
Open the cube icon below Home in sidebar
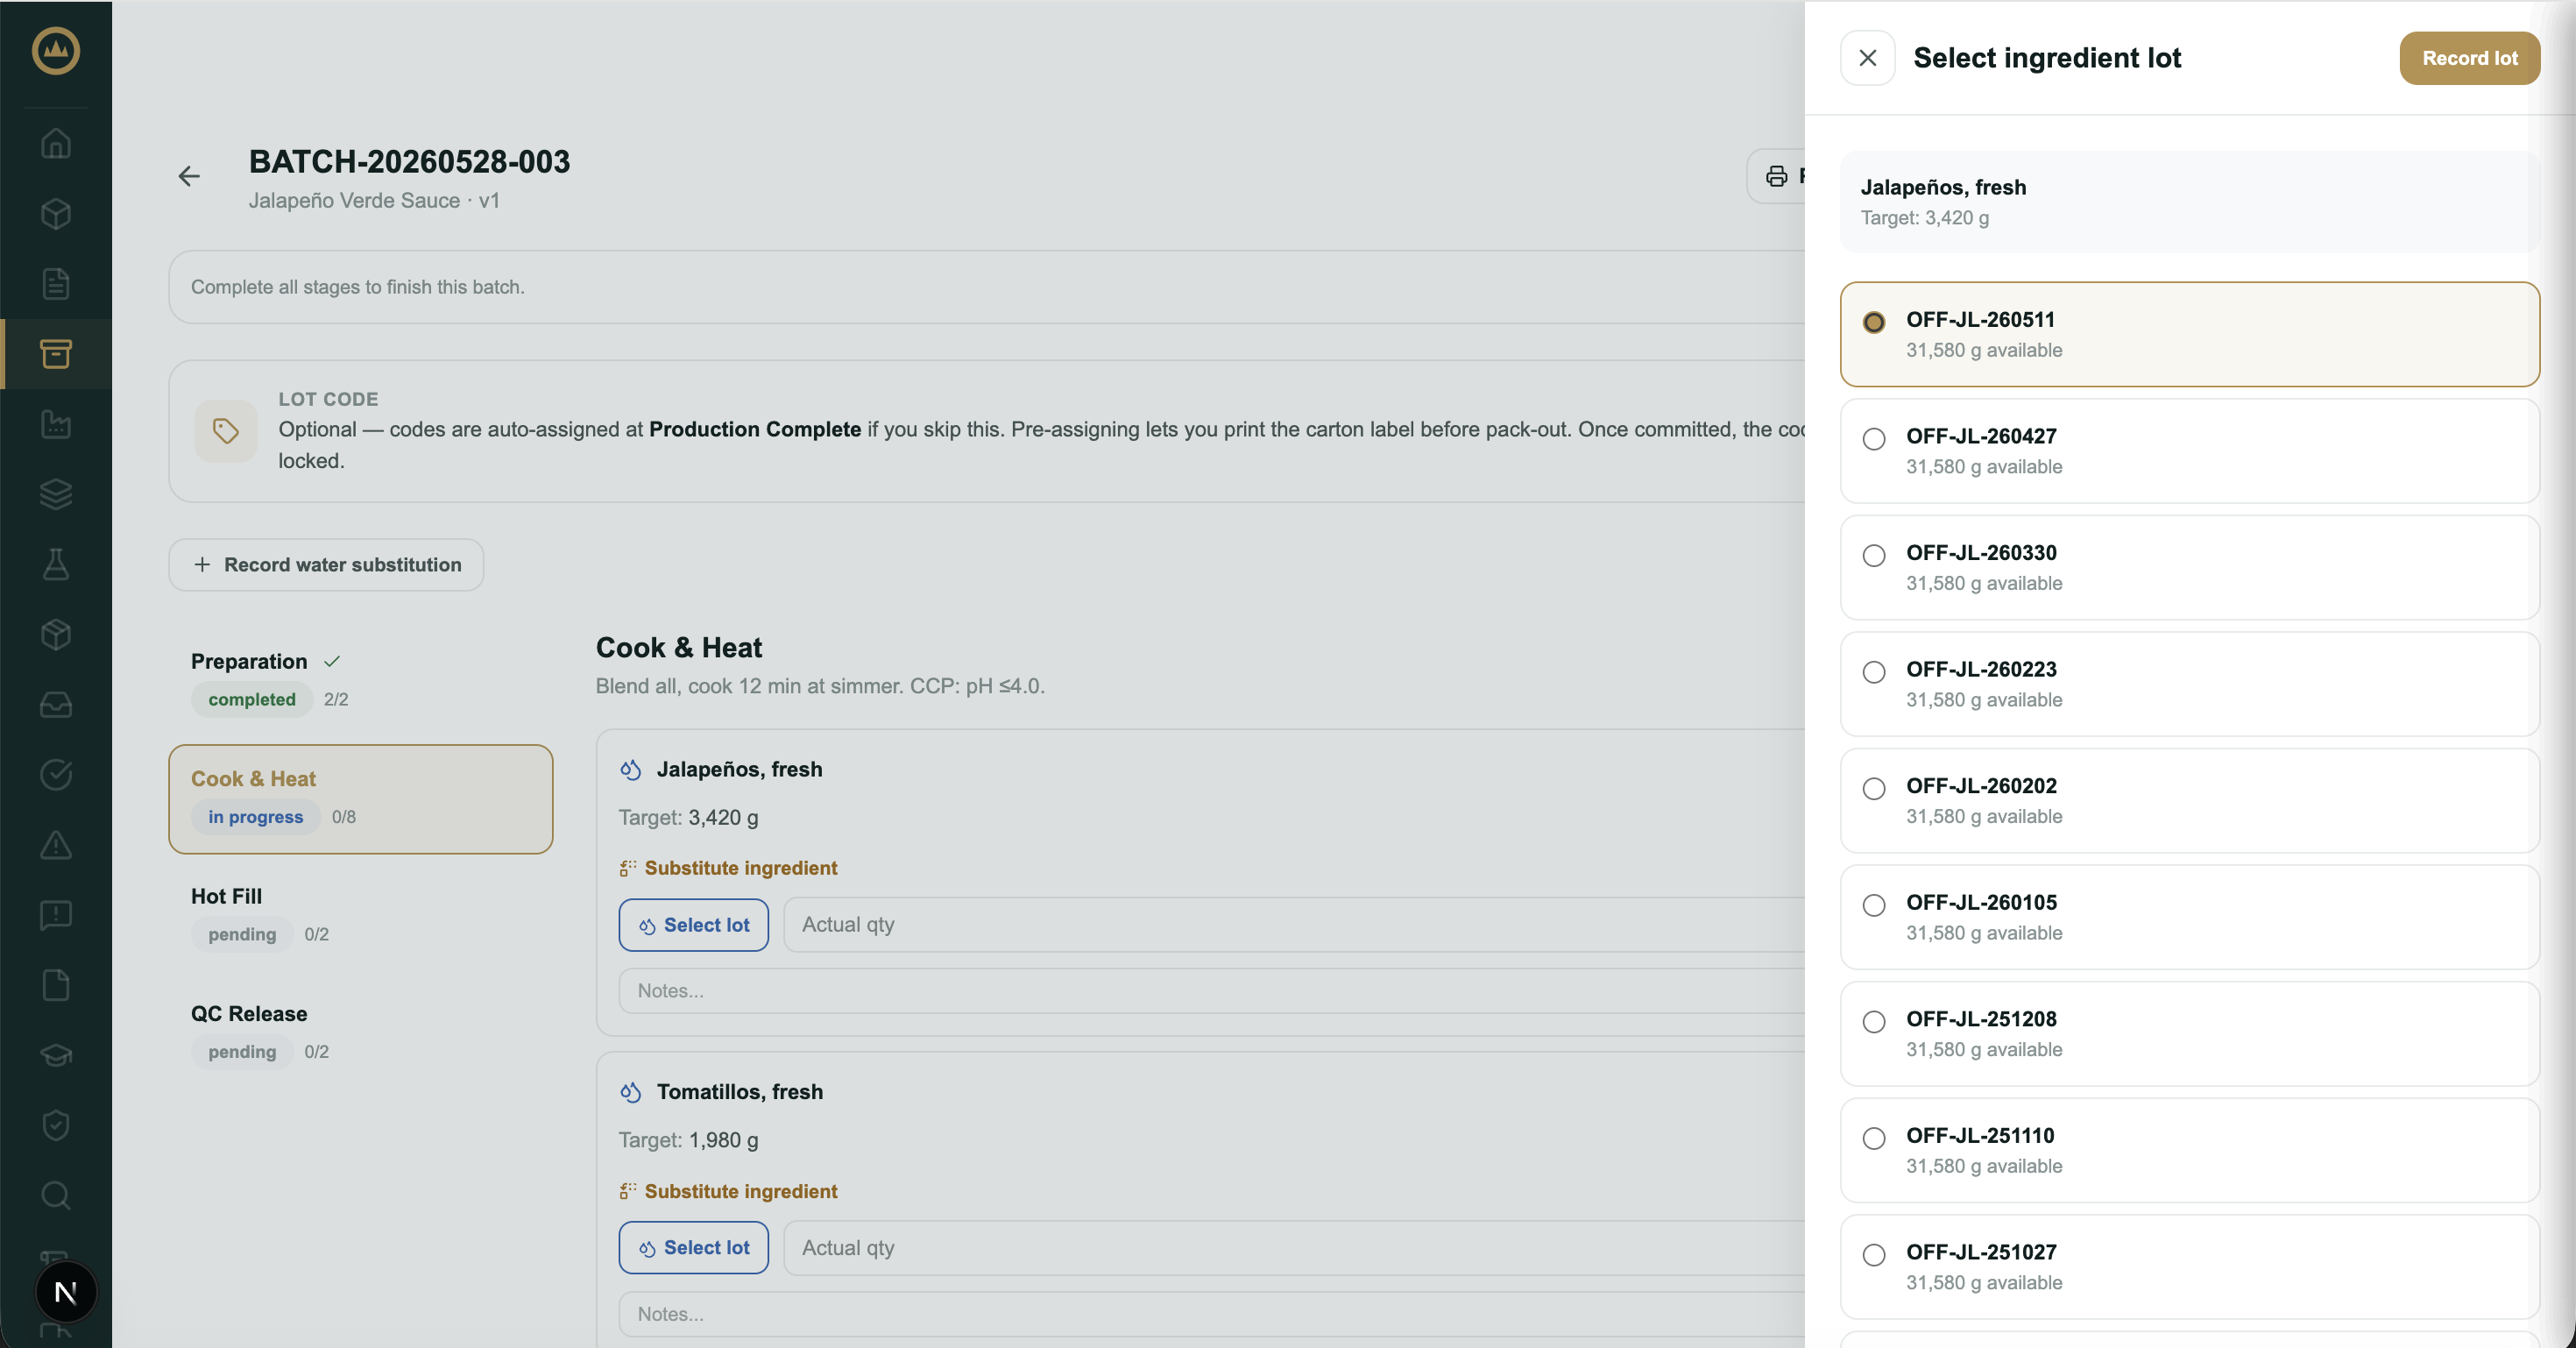click(x=56, y=213)
